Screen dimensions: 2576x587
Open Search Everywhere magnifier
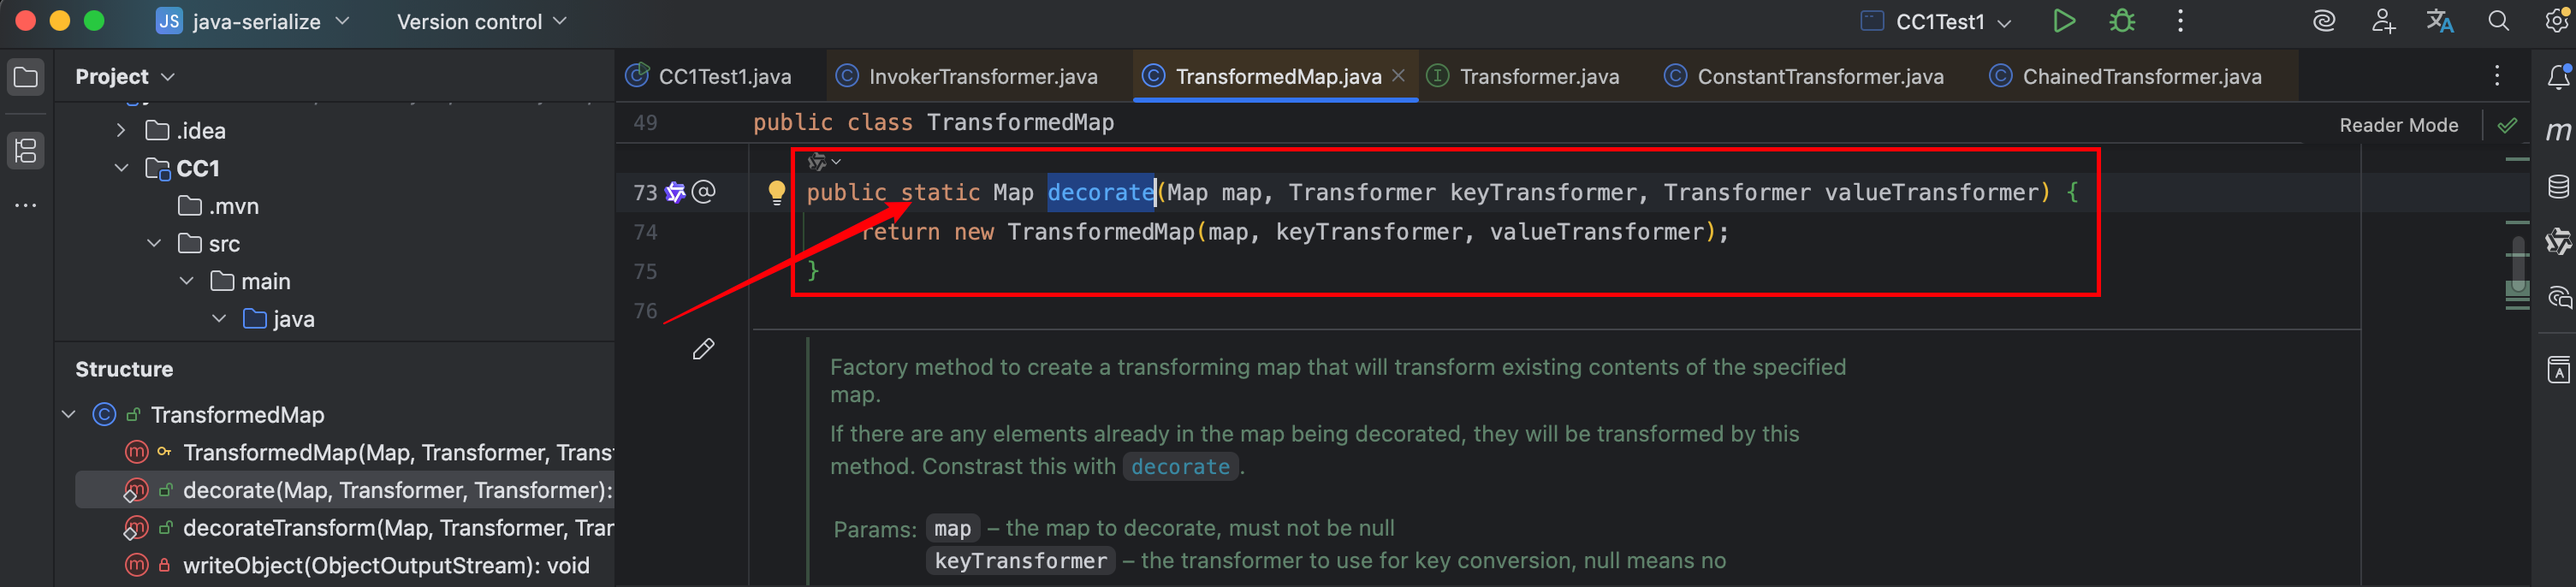pyautogui.click(x=2498, y=21)
